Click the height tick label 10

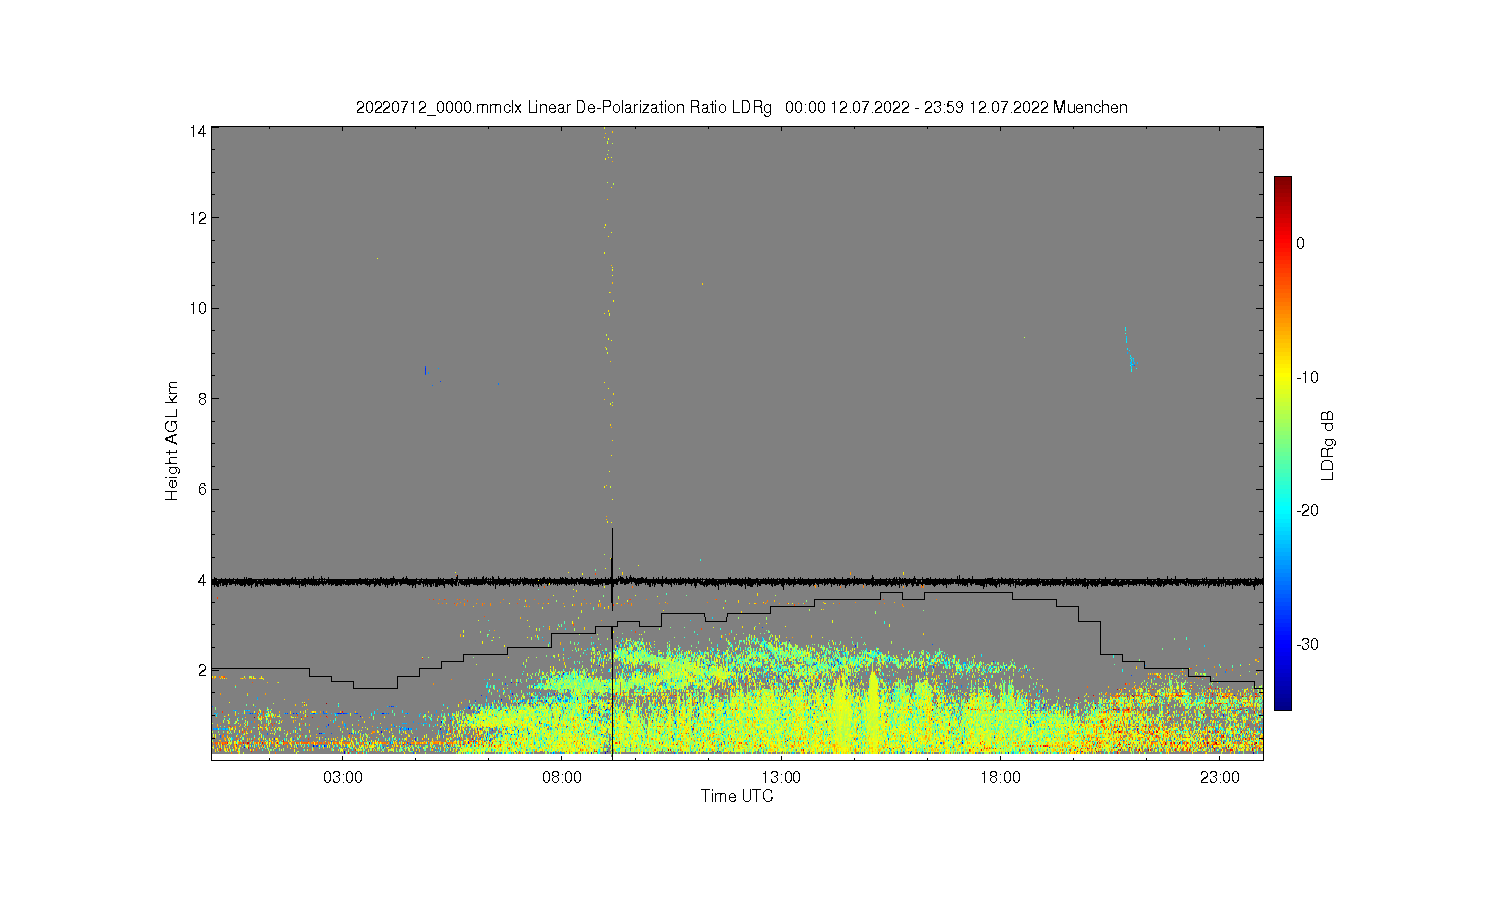[198, 308]
